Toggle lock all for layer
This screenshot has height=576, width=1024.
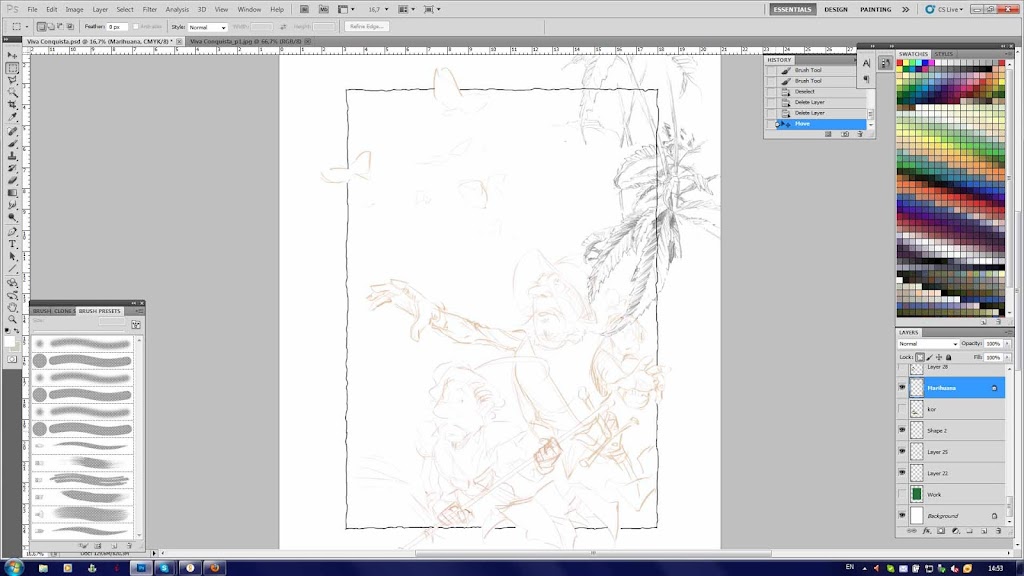pyautogui.click(x=949, y=357)
